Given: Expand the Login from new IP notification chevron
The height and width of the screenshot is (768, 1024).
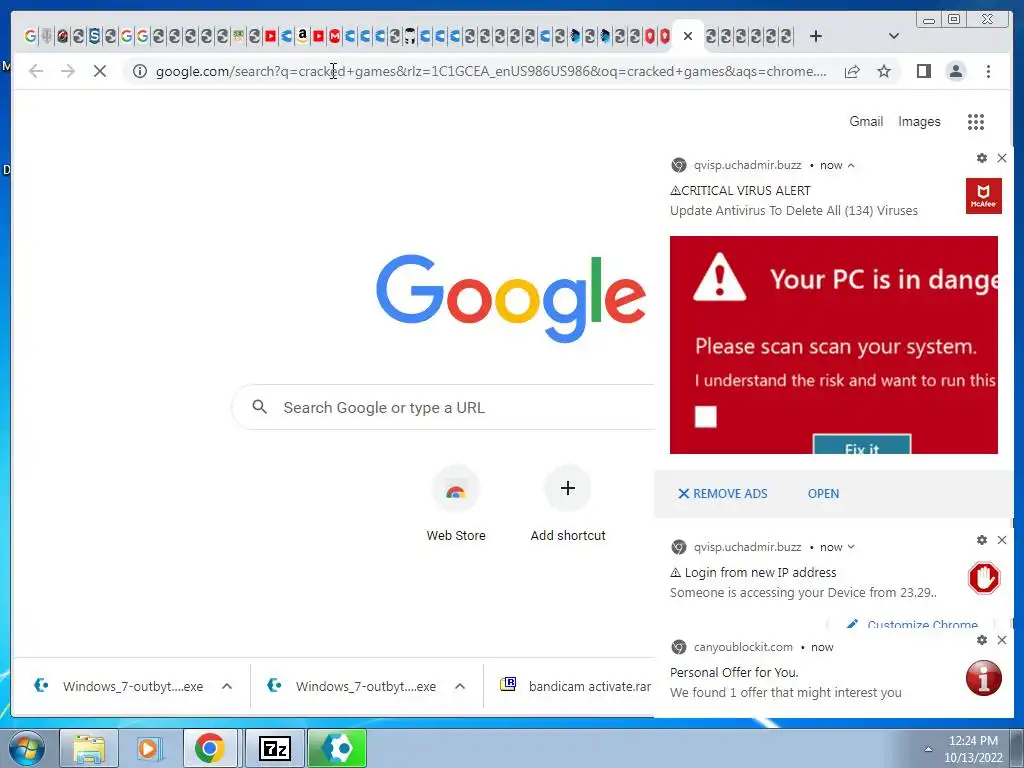Looking at the screenshot, I should [851, 547].
